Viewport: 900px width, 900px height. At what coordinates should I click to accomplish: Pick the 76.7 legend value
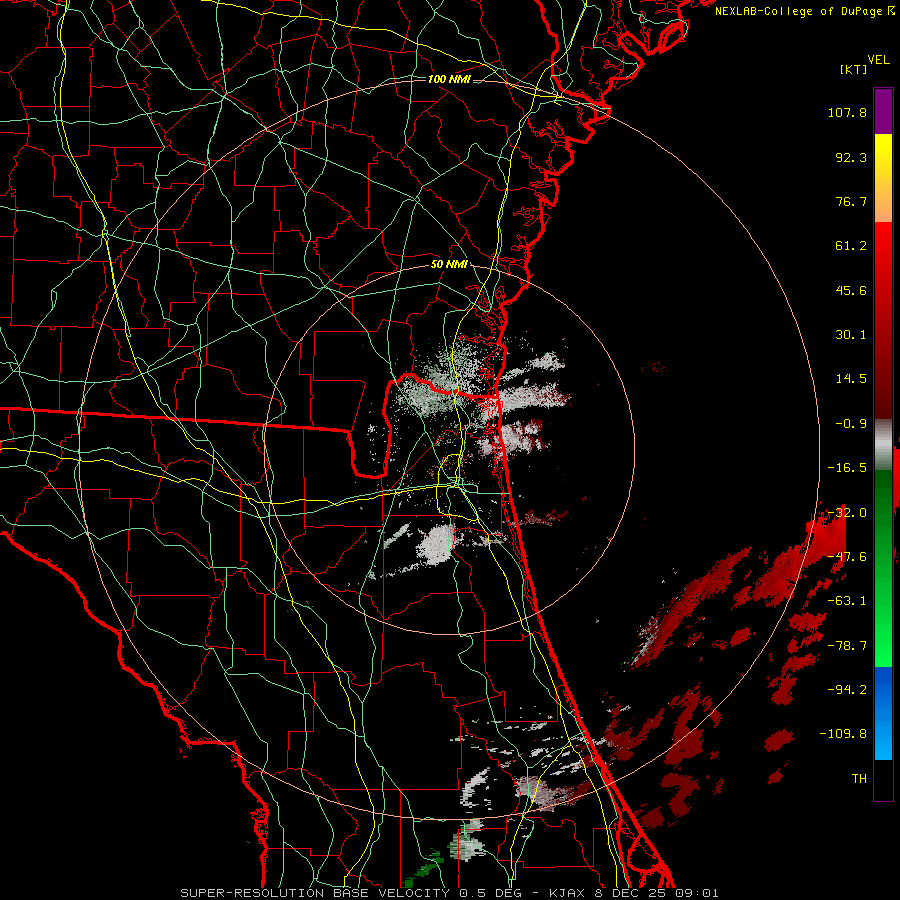[851, 201]
